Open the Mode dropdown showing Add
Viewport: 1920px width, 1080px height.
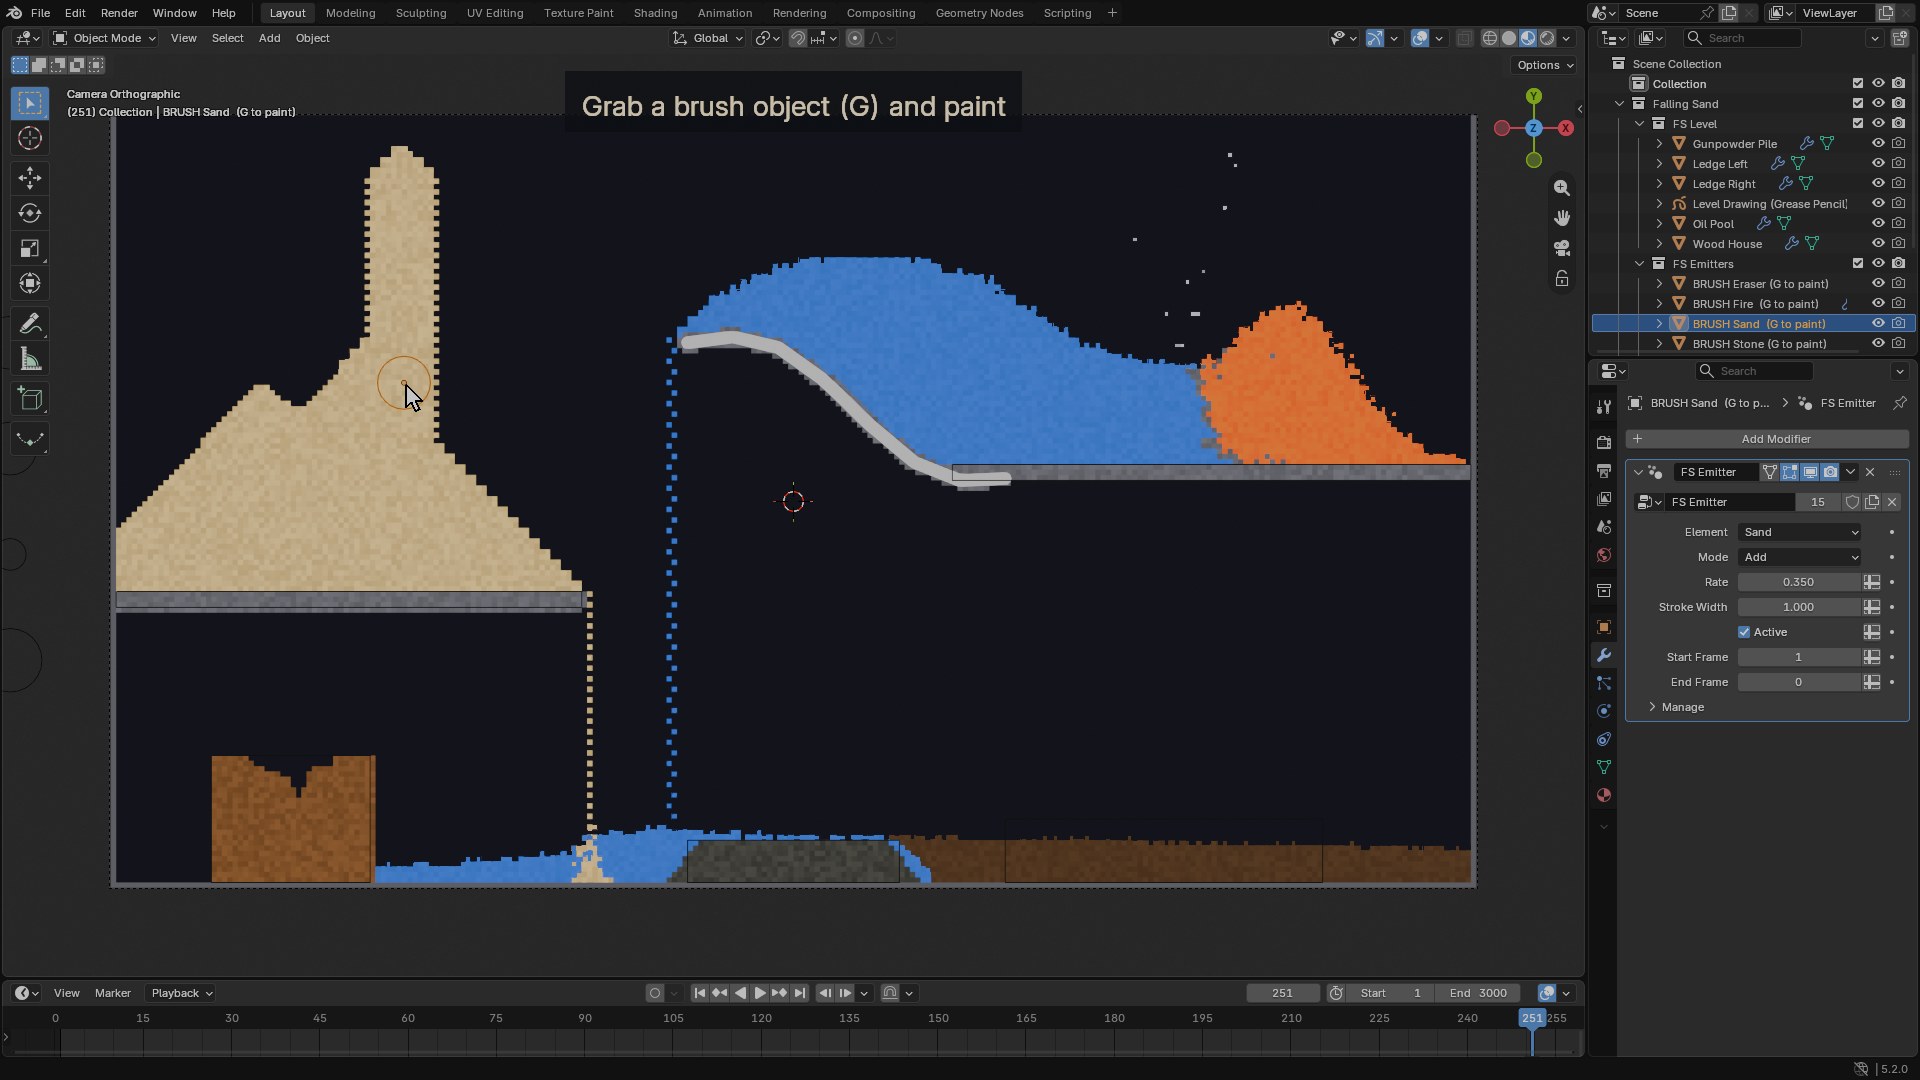pyautogui.click(x=1800, y=557)
